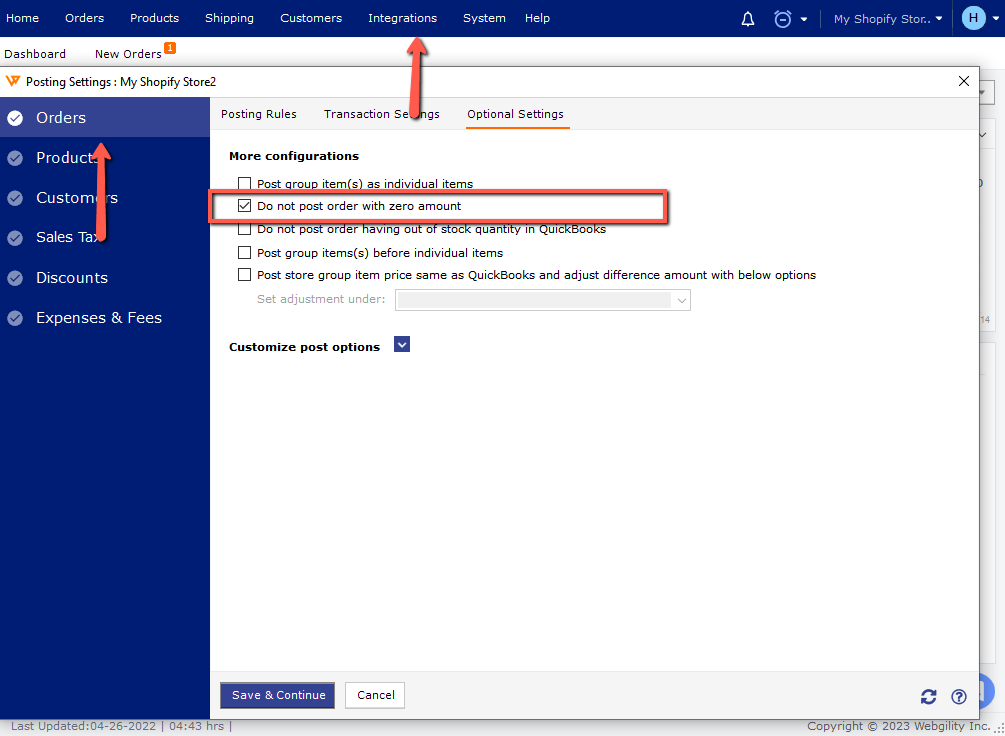Click the refresh icon in dialog footer

[x=929, y=696]
